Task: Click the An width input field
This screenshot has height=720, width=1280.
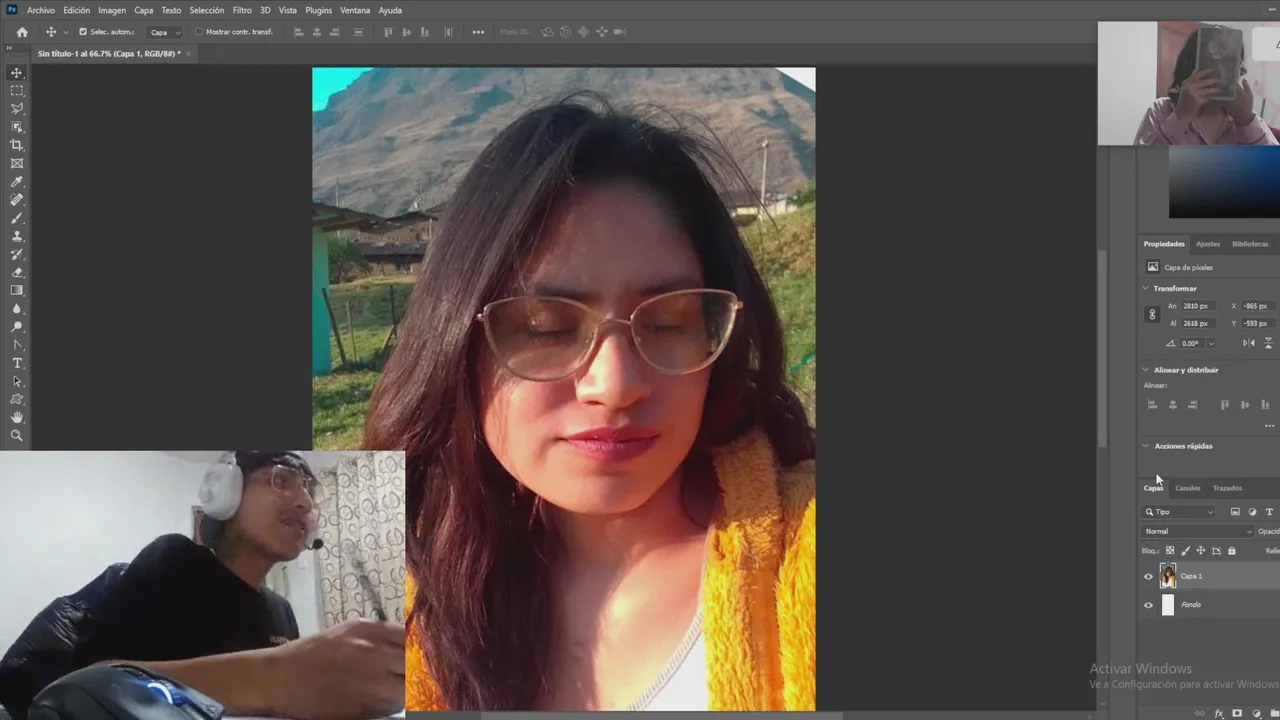Action: (x=1198, y=306)
